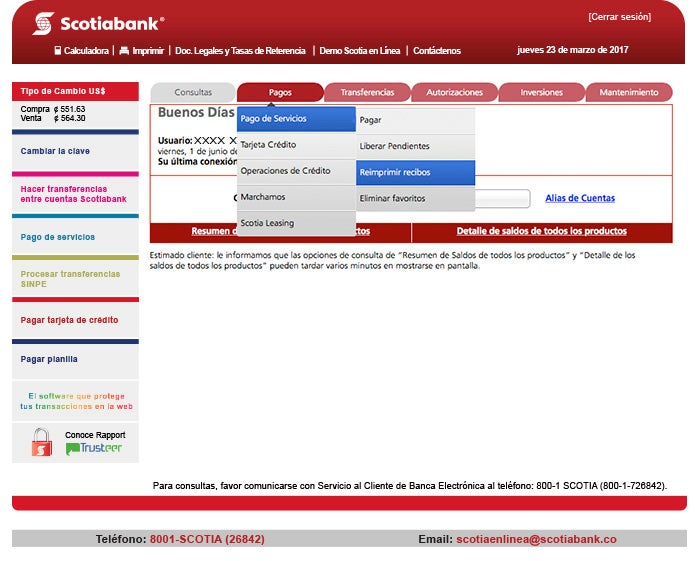Image resolution: width=700 pixels, height=561 pixels.
Task: Expand Tarjeta Crédito menu entry
Action: [296, 145]
